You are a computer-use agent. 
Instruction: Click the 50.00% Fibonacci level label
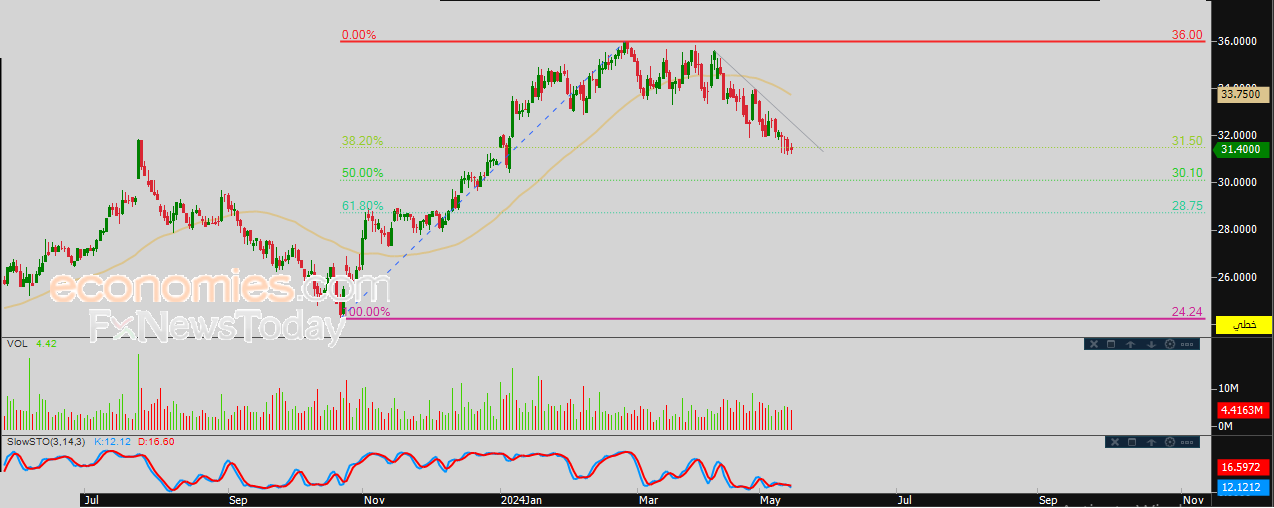coord(362,173)
